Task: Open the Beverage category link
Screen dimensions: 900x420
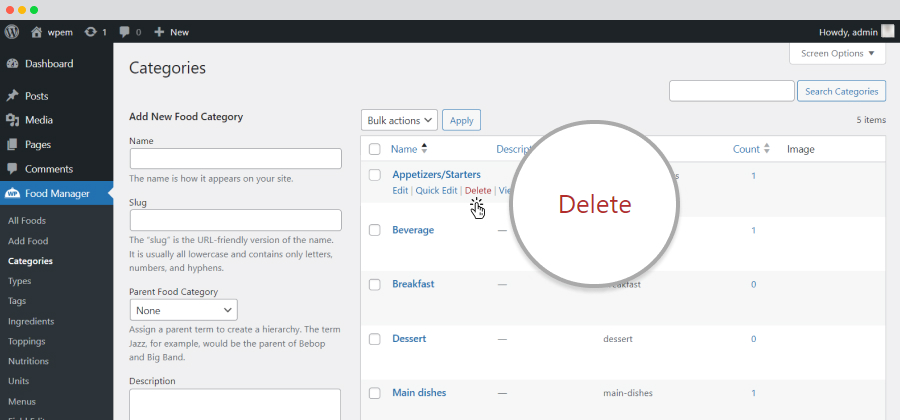Action: (x=413, y=230)
